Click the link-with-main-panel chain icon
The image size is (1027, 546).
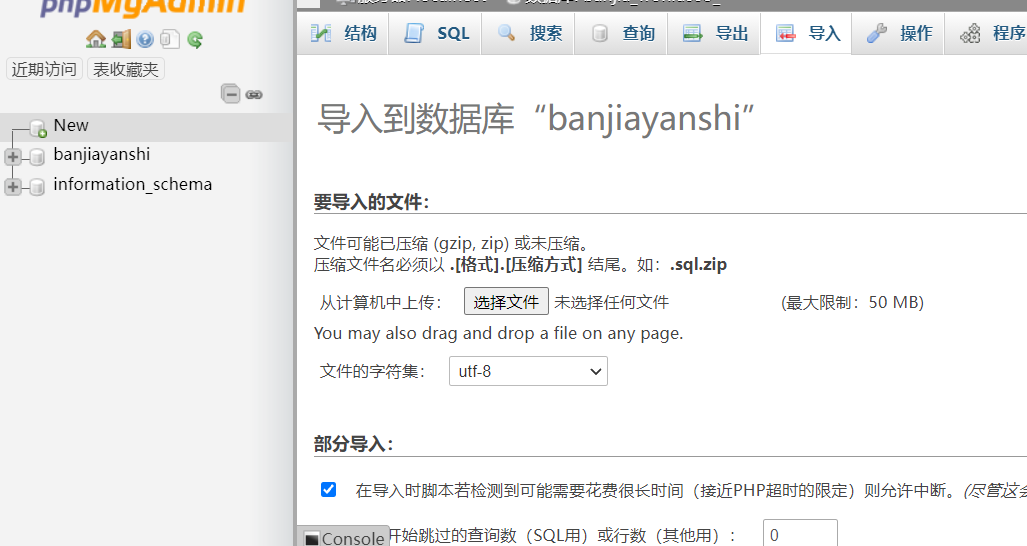coord(254,95)
